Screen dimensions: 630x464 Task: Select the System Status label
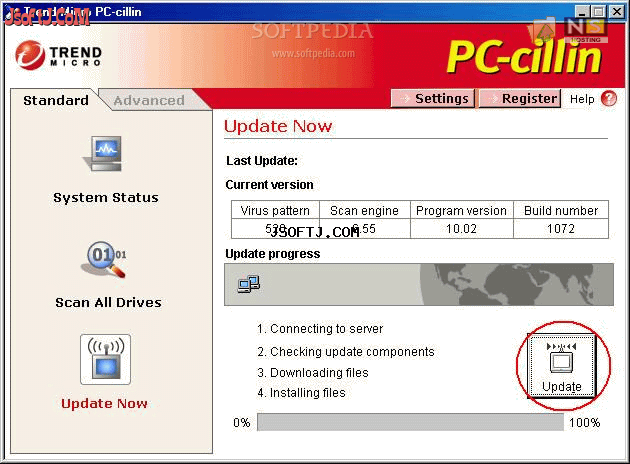106,198
